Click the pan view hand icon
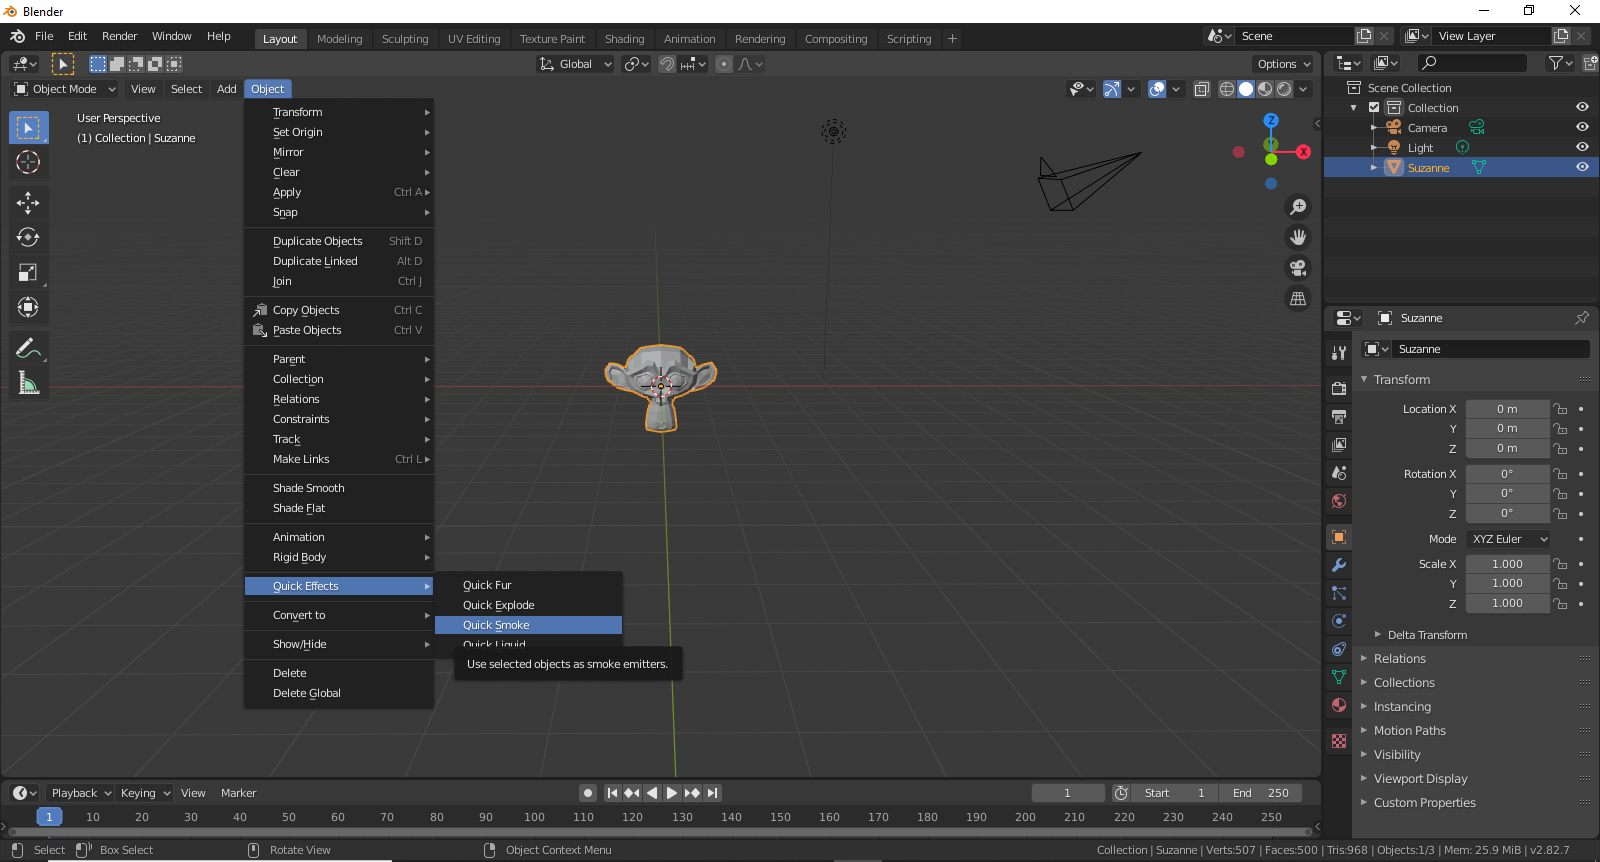 (x=1298, y=237)
